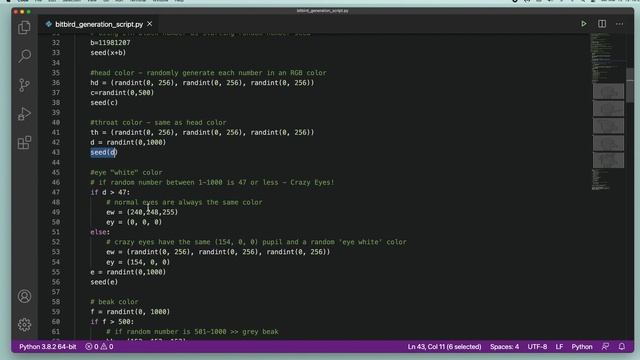Viewport: 640px width, 360px height.
Task: Click 'if f > 500:' on line 60
Action: [112, 322]
